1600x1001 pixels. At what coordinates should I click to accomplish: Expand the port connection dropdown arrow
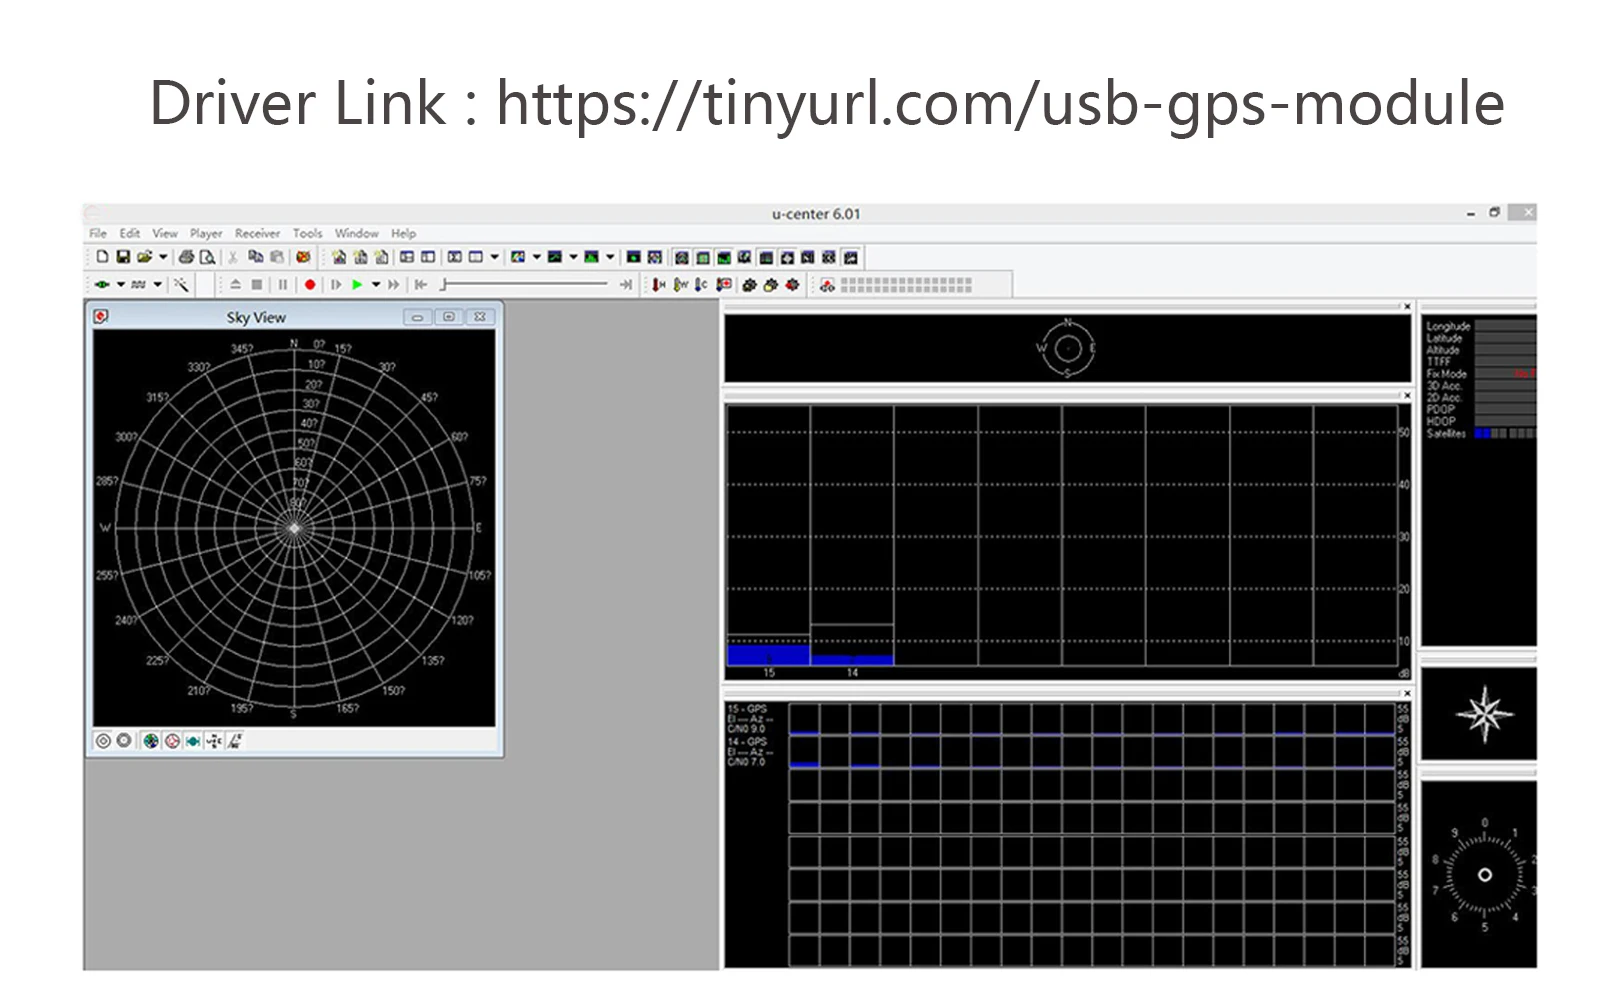click(x=120, y=285)
